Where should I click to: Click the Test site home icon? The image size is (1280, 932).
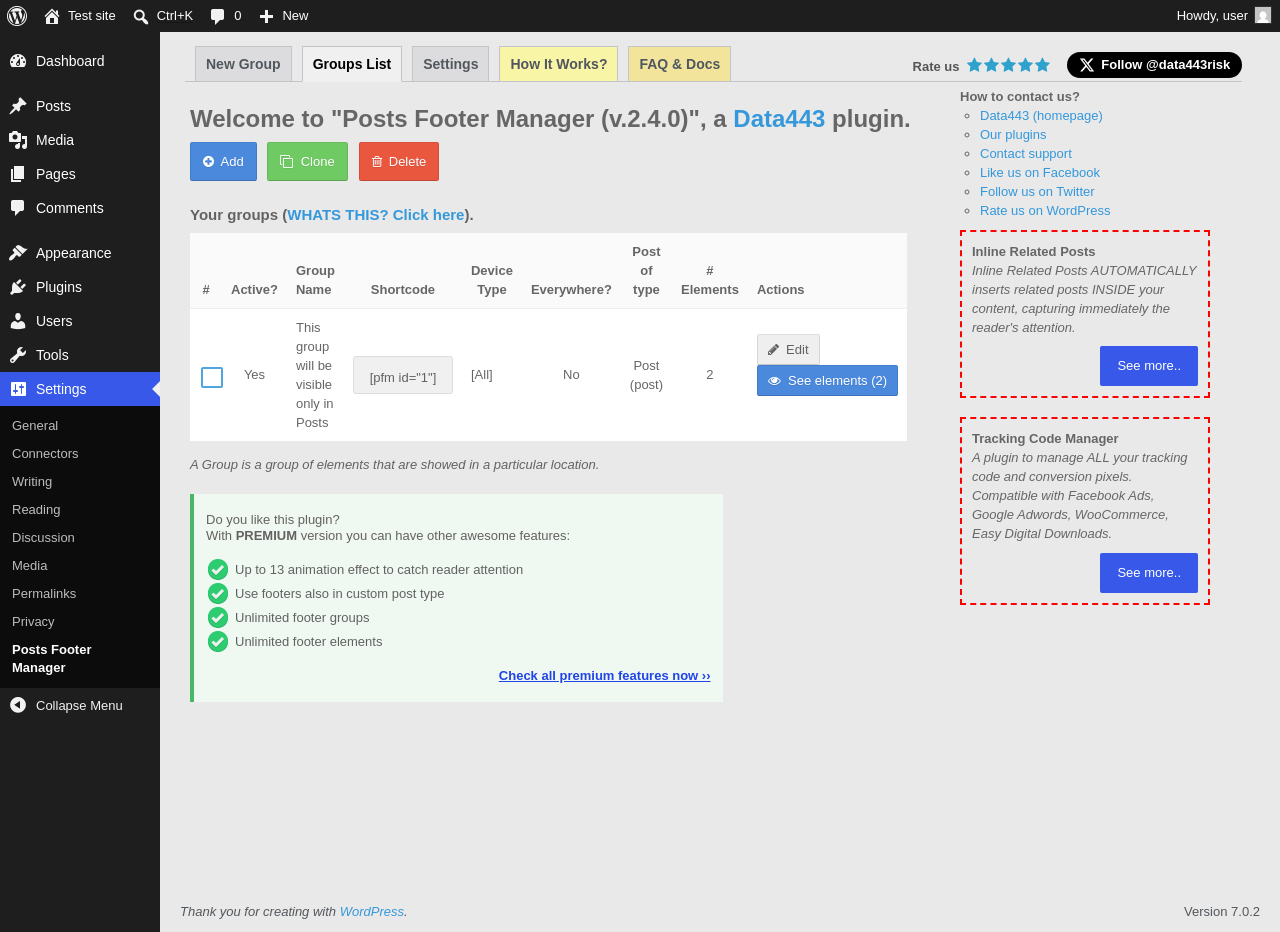tap(52, 16)
